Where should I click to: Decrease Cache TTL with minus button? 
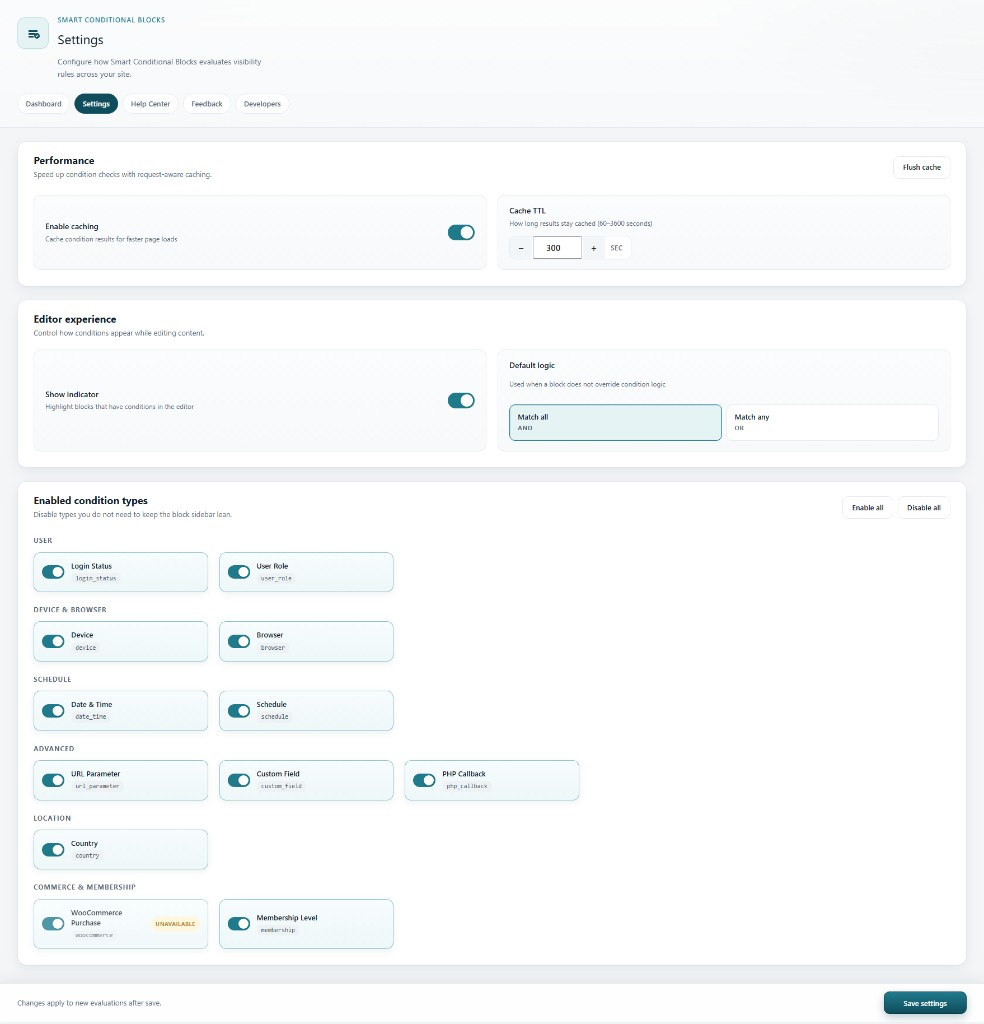tap(520, 248)
